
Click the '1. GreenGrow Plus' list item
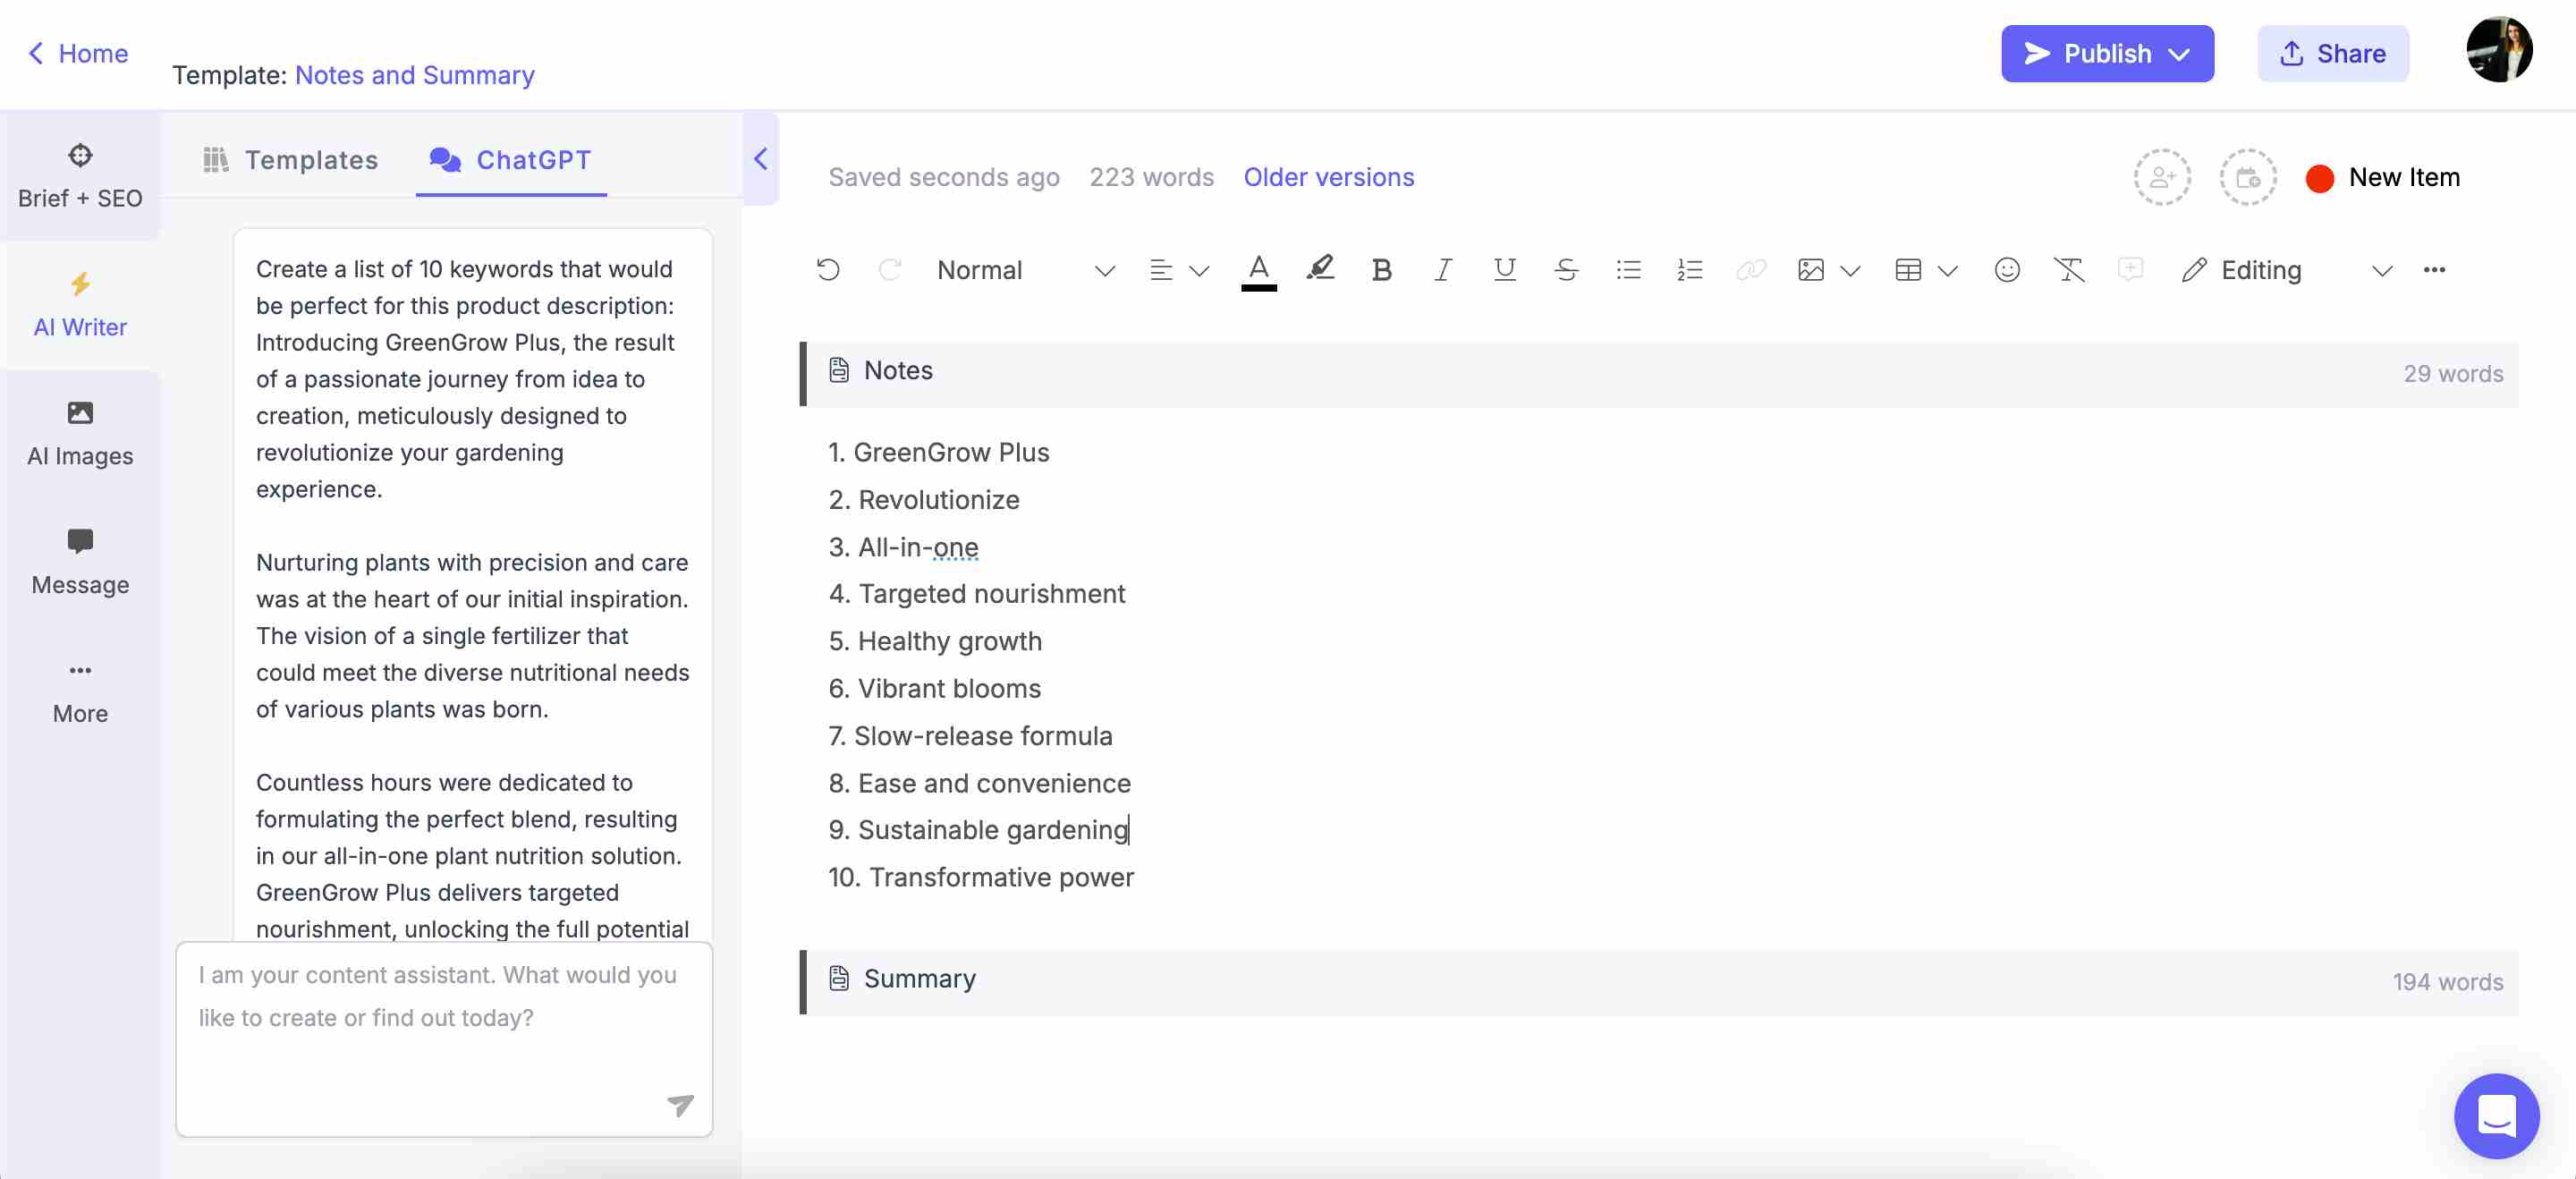(938, 453)
